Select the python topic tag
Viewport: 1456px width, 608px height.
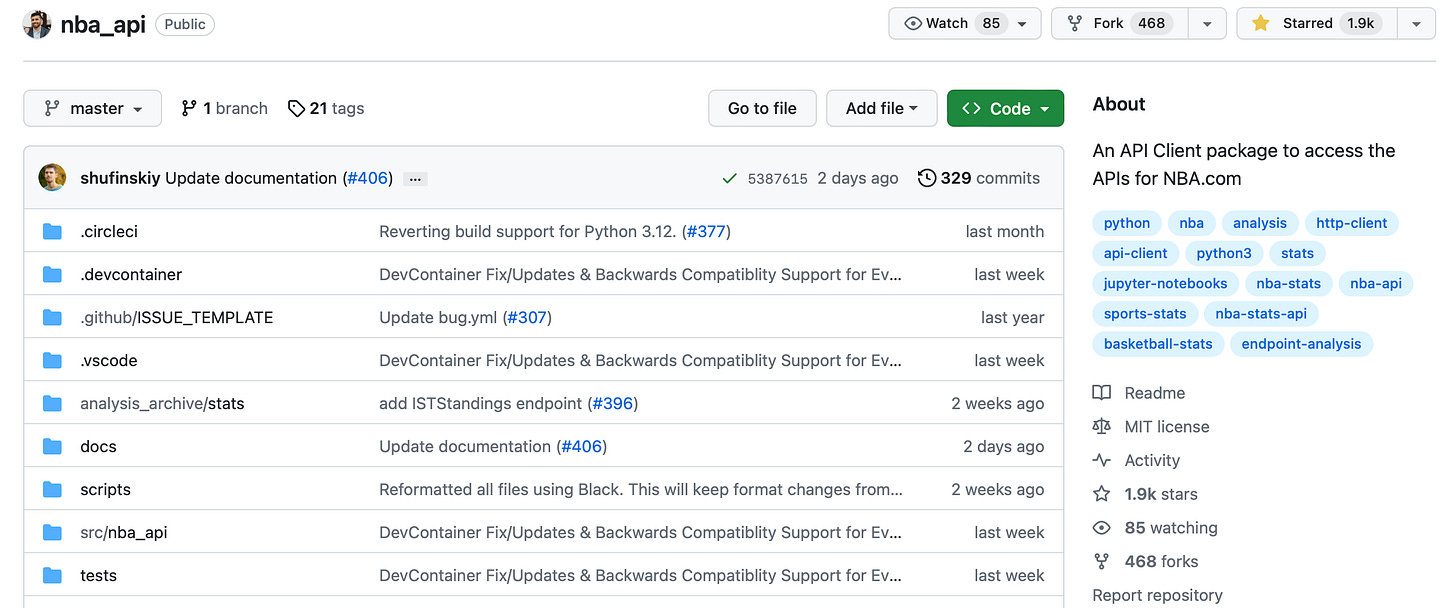1127,223
